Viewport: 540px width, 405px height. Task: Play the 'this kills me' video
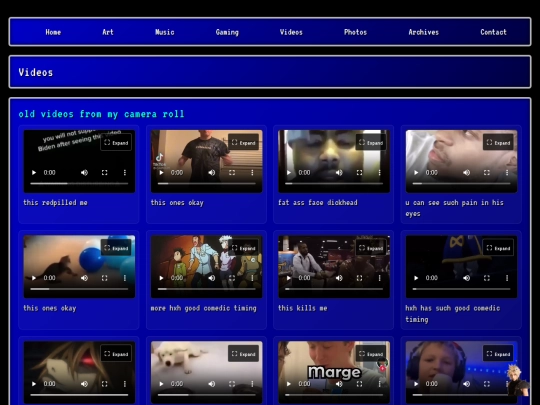click(289, 278)
